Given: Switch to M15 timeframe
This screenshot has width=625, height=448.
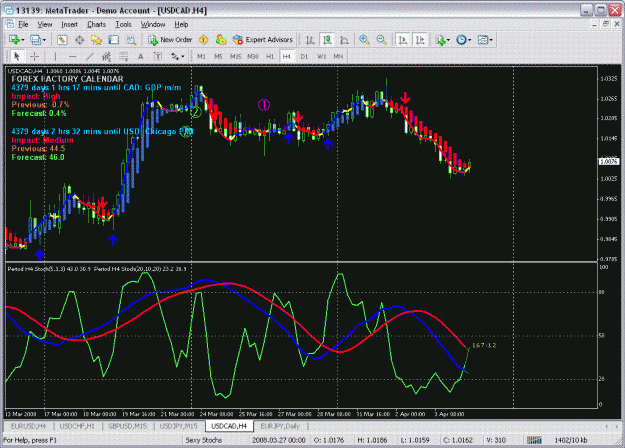Looking at the screenshot, I should tap(235, 56).
